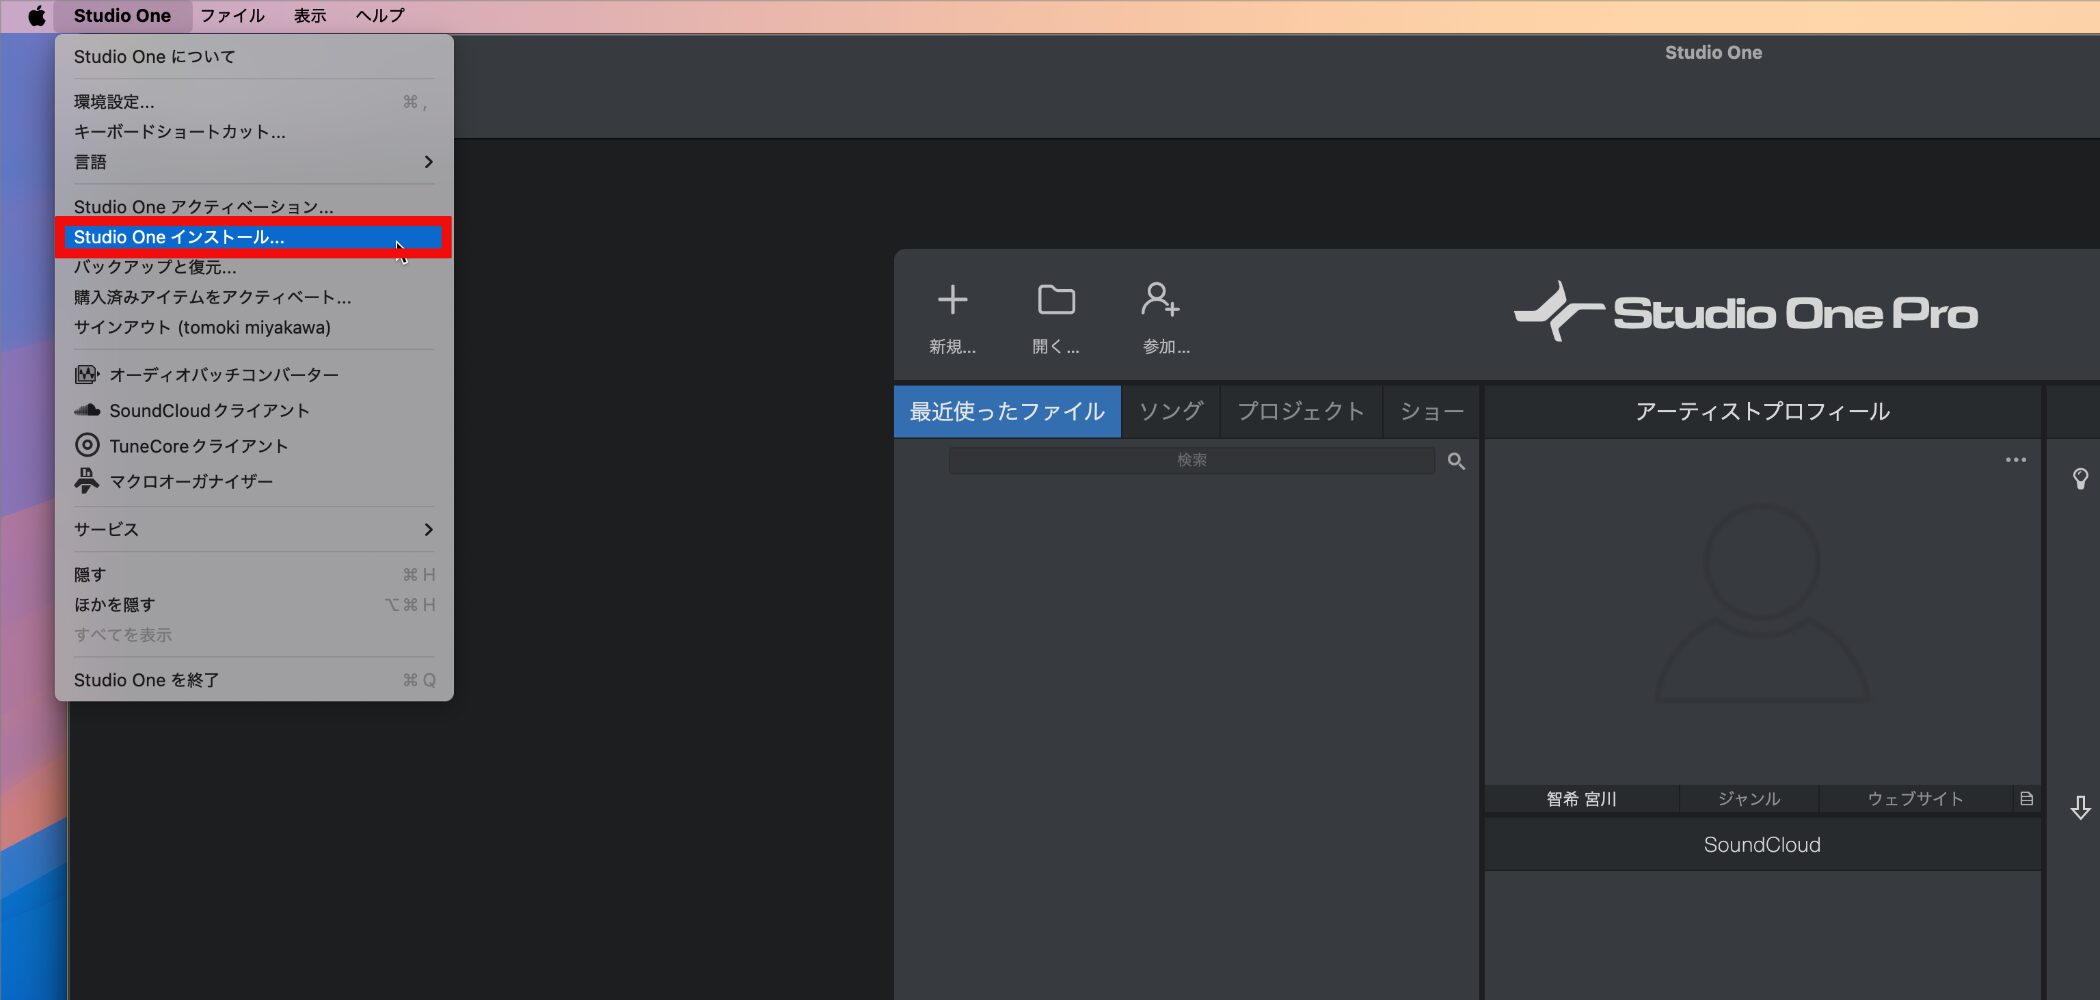Click the ジャンル field in artist profile
The image size is (2100, 1000).
1748,799
